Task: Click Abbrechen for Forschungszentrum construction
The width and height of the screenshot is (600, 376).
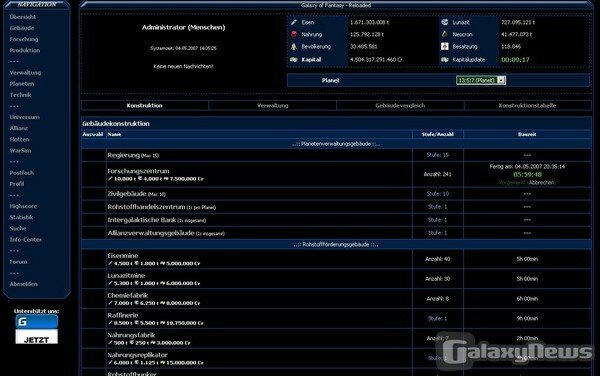Action: (x=541, y=182)
